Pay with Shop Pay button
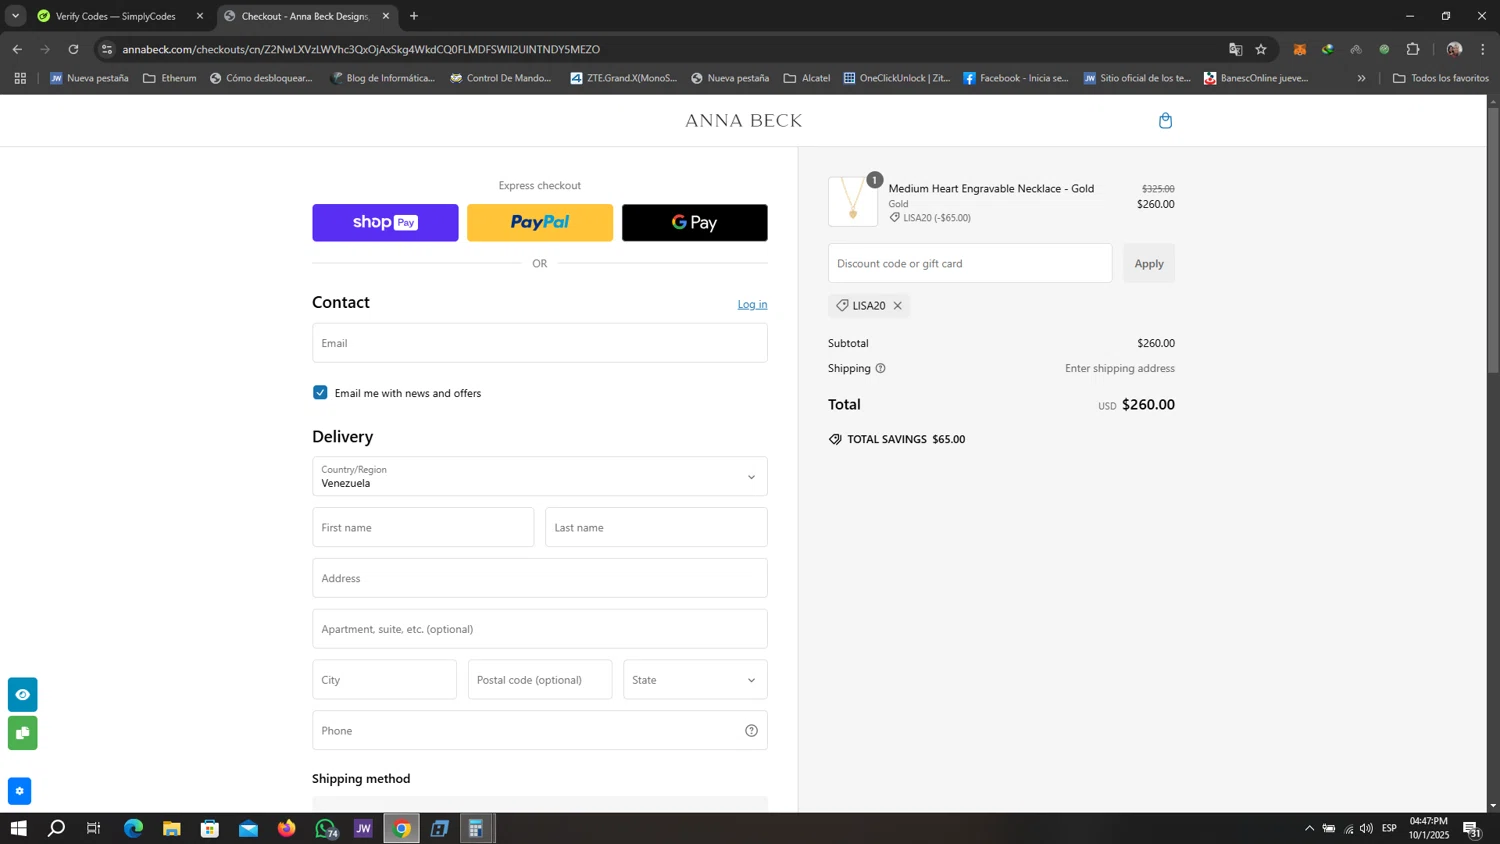The width and height of the screenshot is (1500, 844). (385, 223)
